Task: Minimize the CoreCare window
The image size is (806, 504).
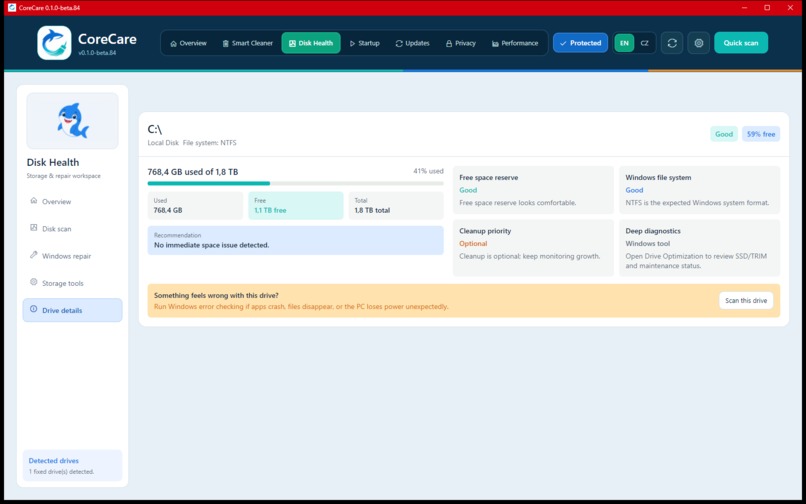Action: click(x=745, y=8)
